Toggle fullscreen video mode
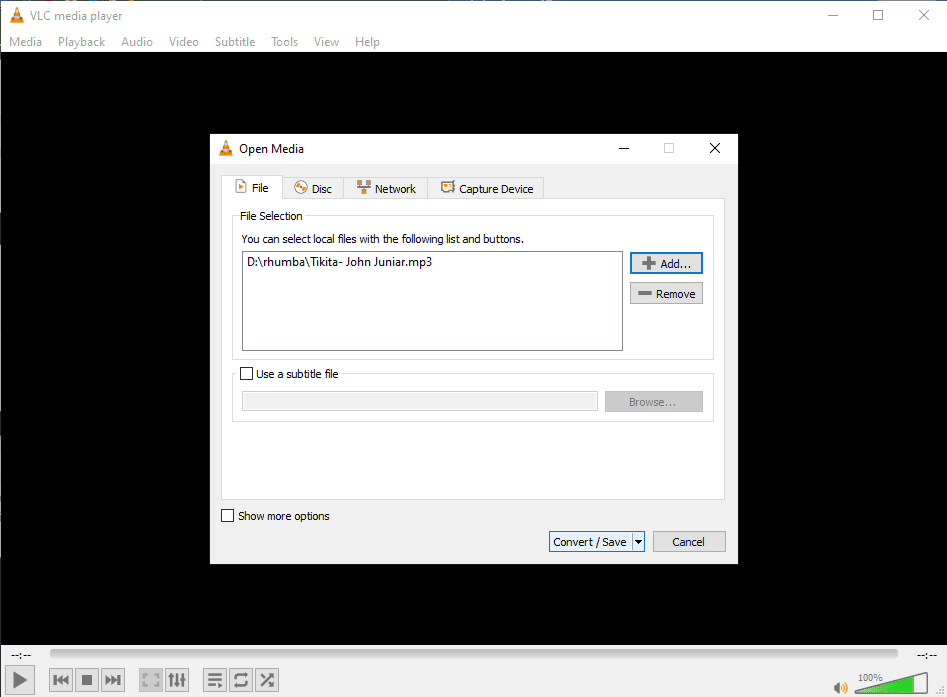This screenshot has width=947, height=697. coord(150,680)
